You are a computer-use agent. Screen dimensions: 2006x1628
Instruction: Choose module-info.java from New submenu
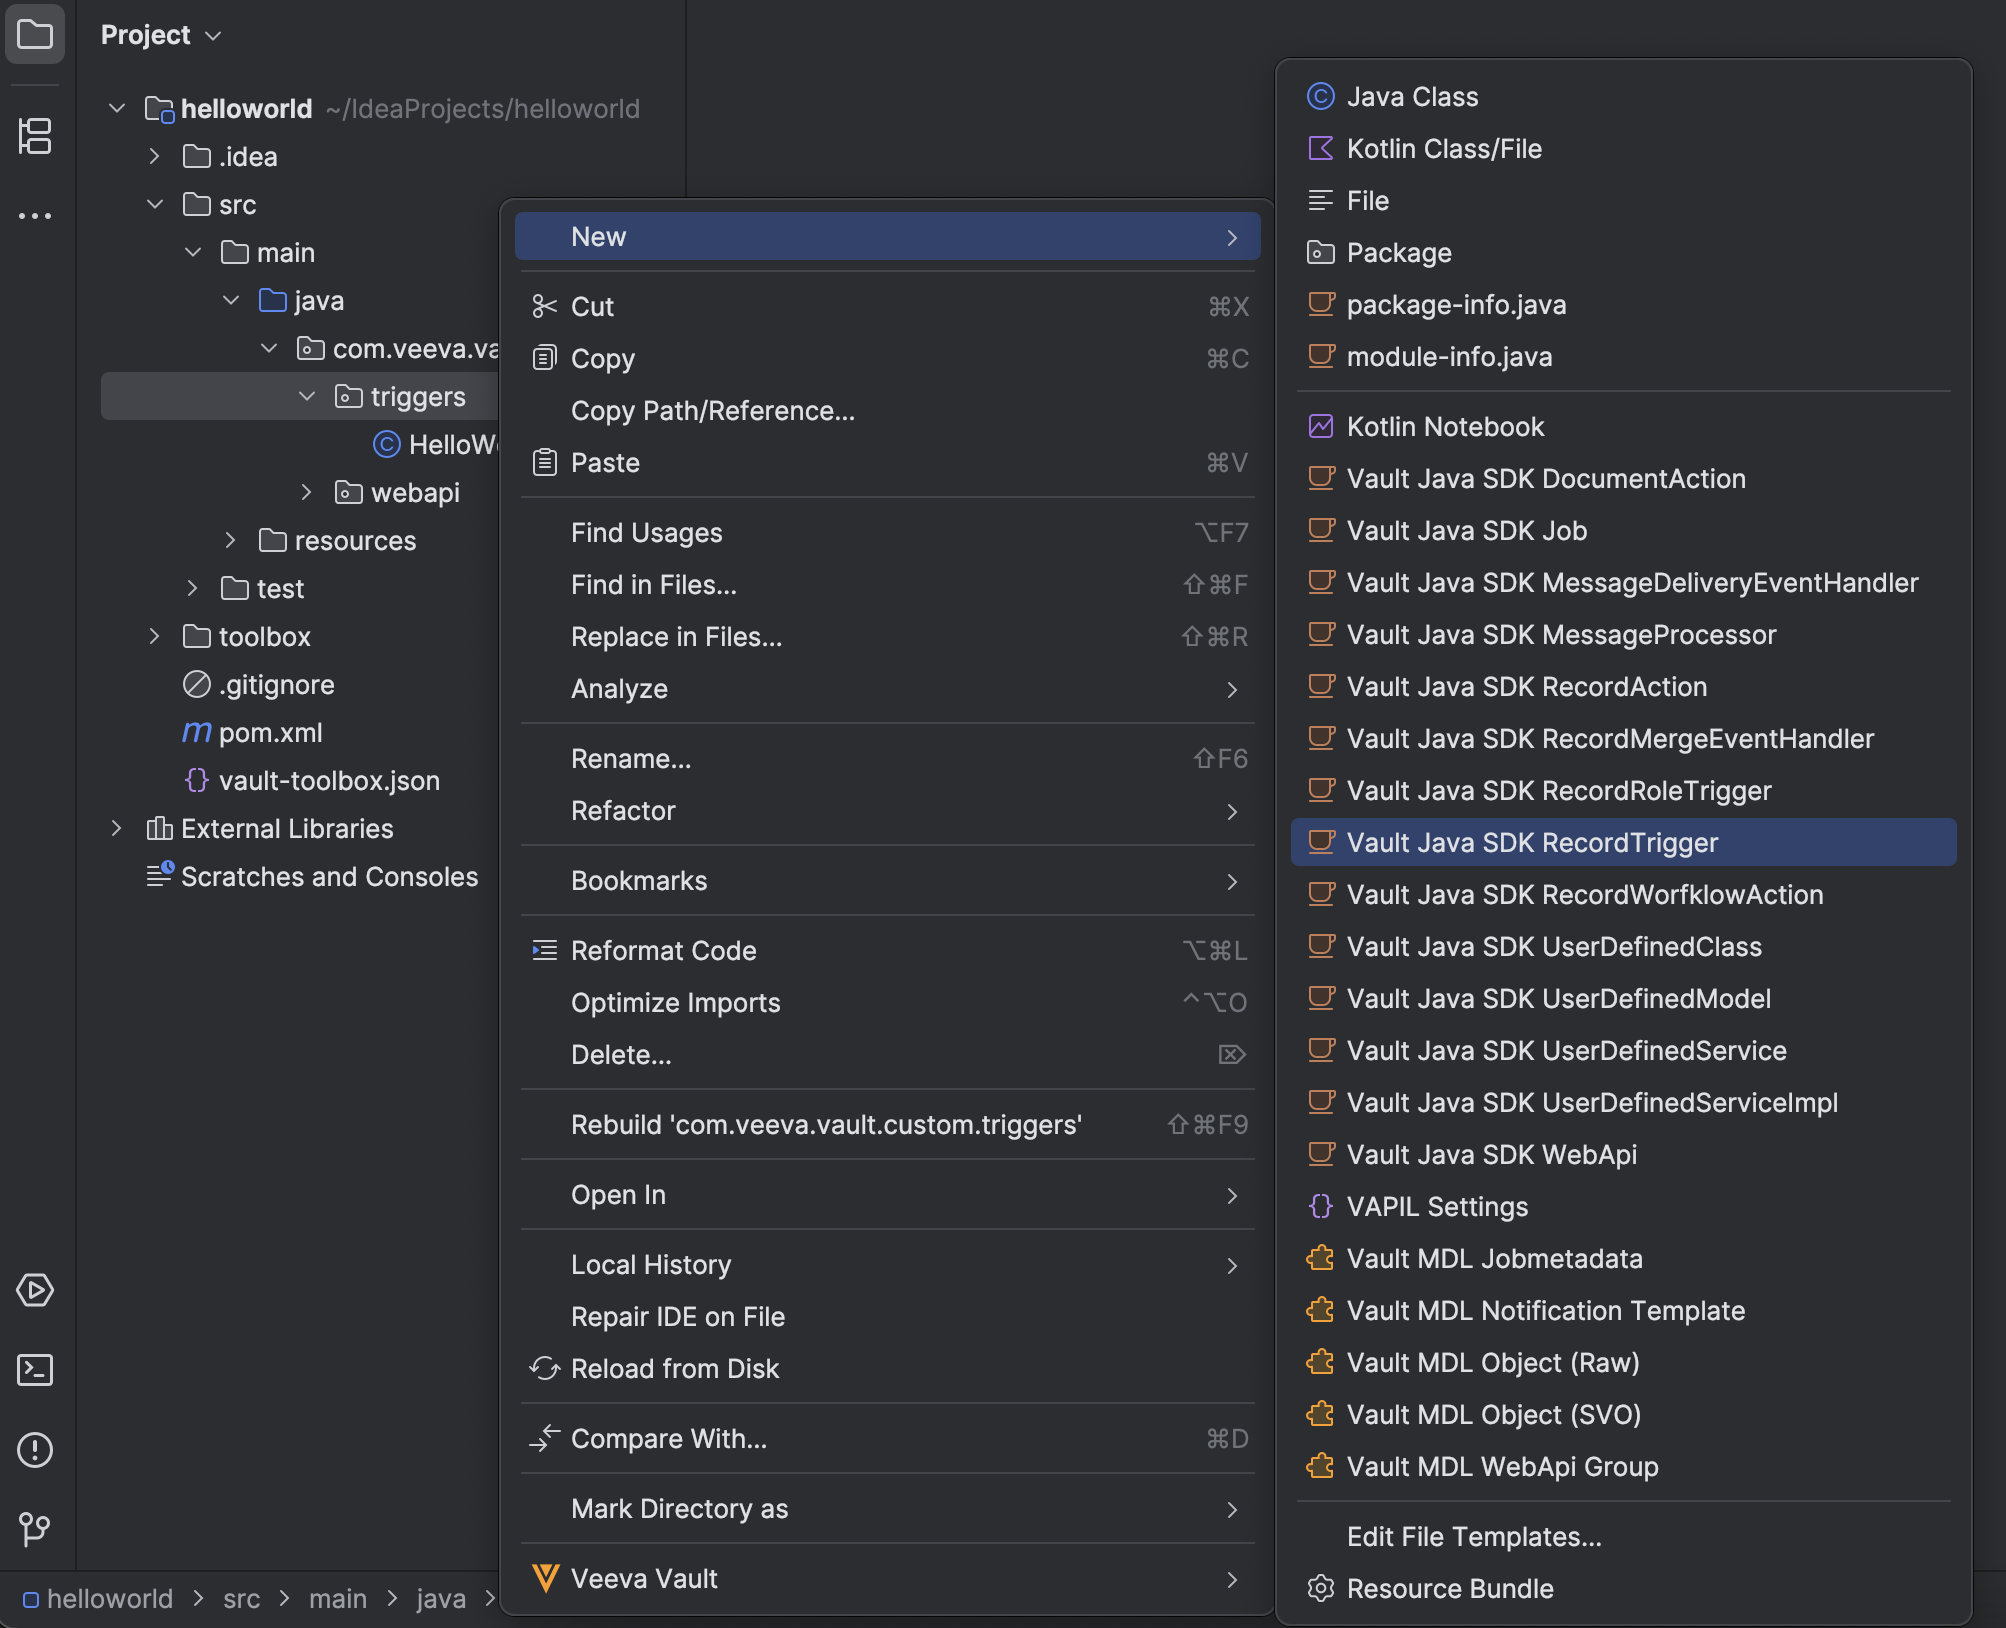point(1623,356)
